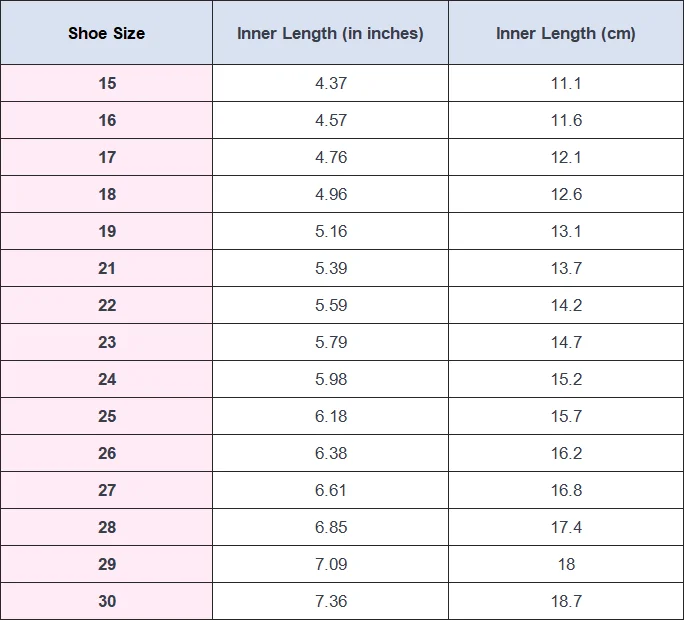This screenshot has height=620, width=684.
Task: Click the 6.18 inches value
Action: [331, 416]
